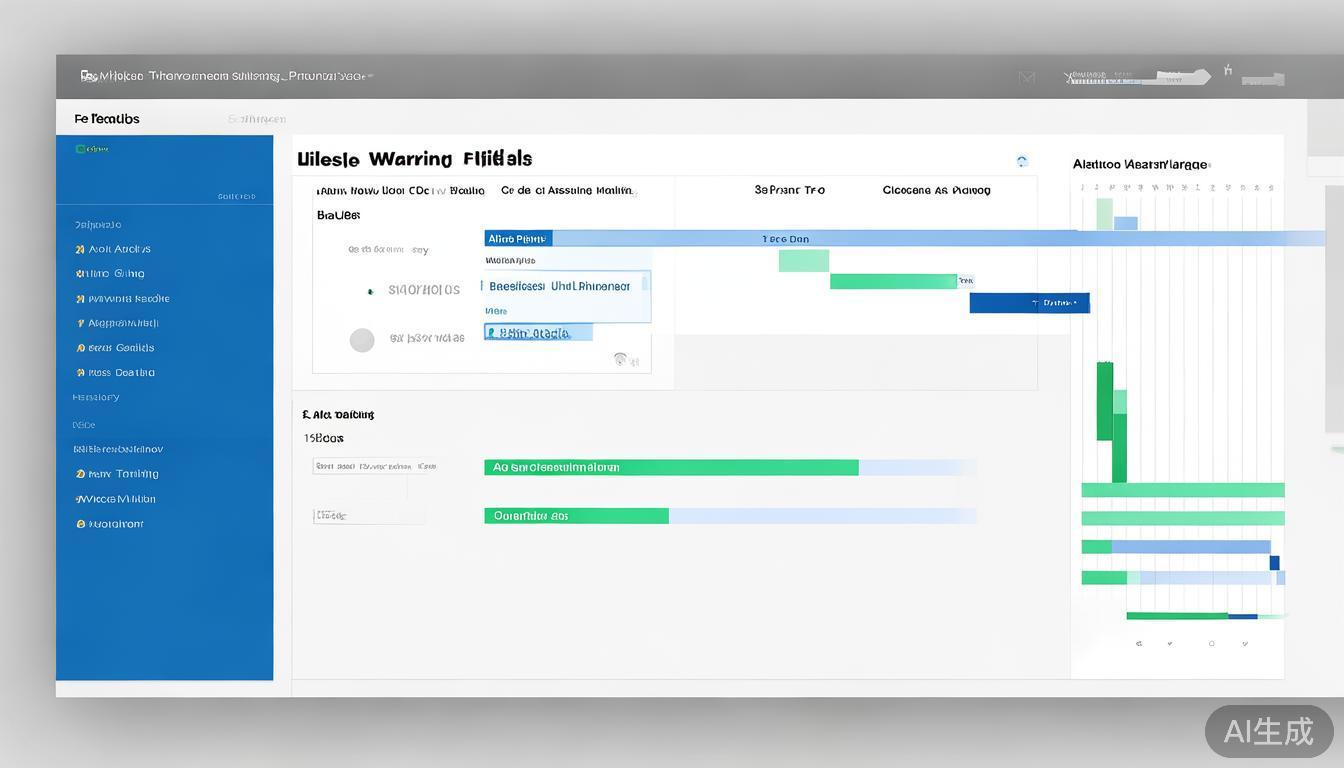Viewport: 1344px width, 768px height.
Task: Click the green 'Ooarifidos aos' progress bar
Action: [x=576, y=516]
